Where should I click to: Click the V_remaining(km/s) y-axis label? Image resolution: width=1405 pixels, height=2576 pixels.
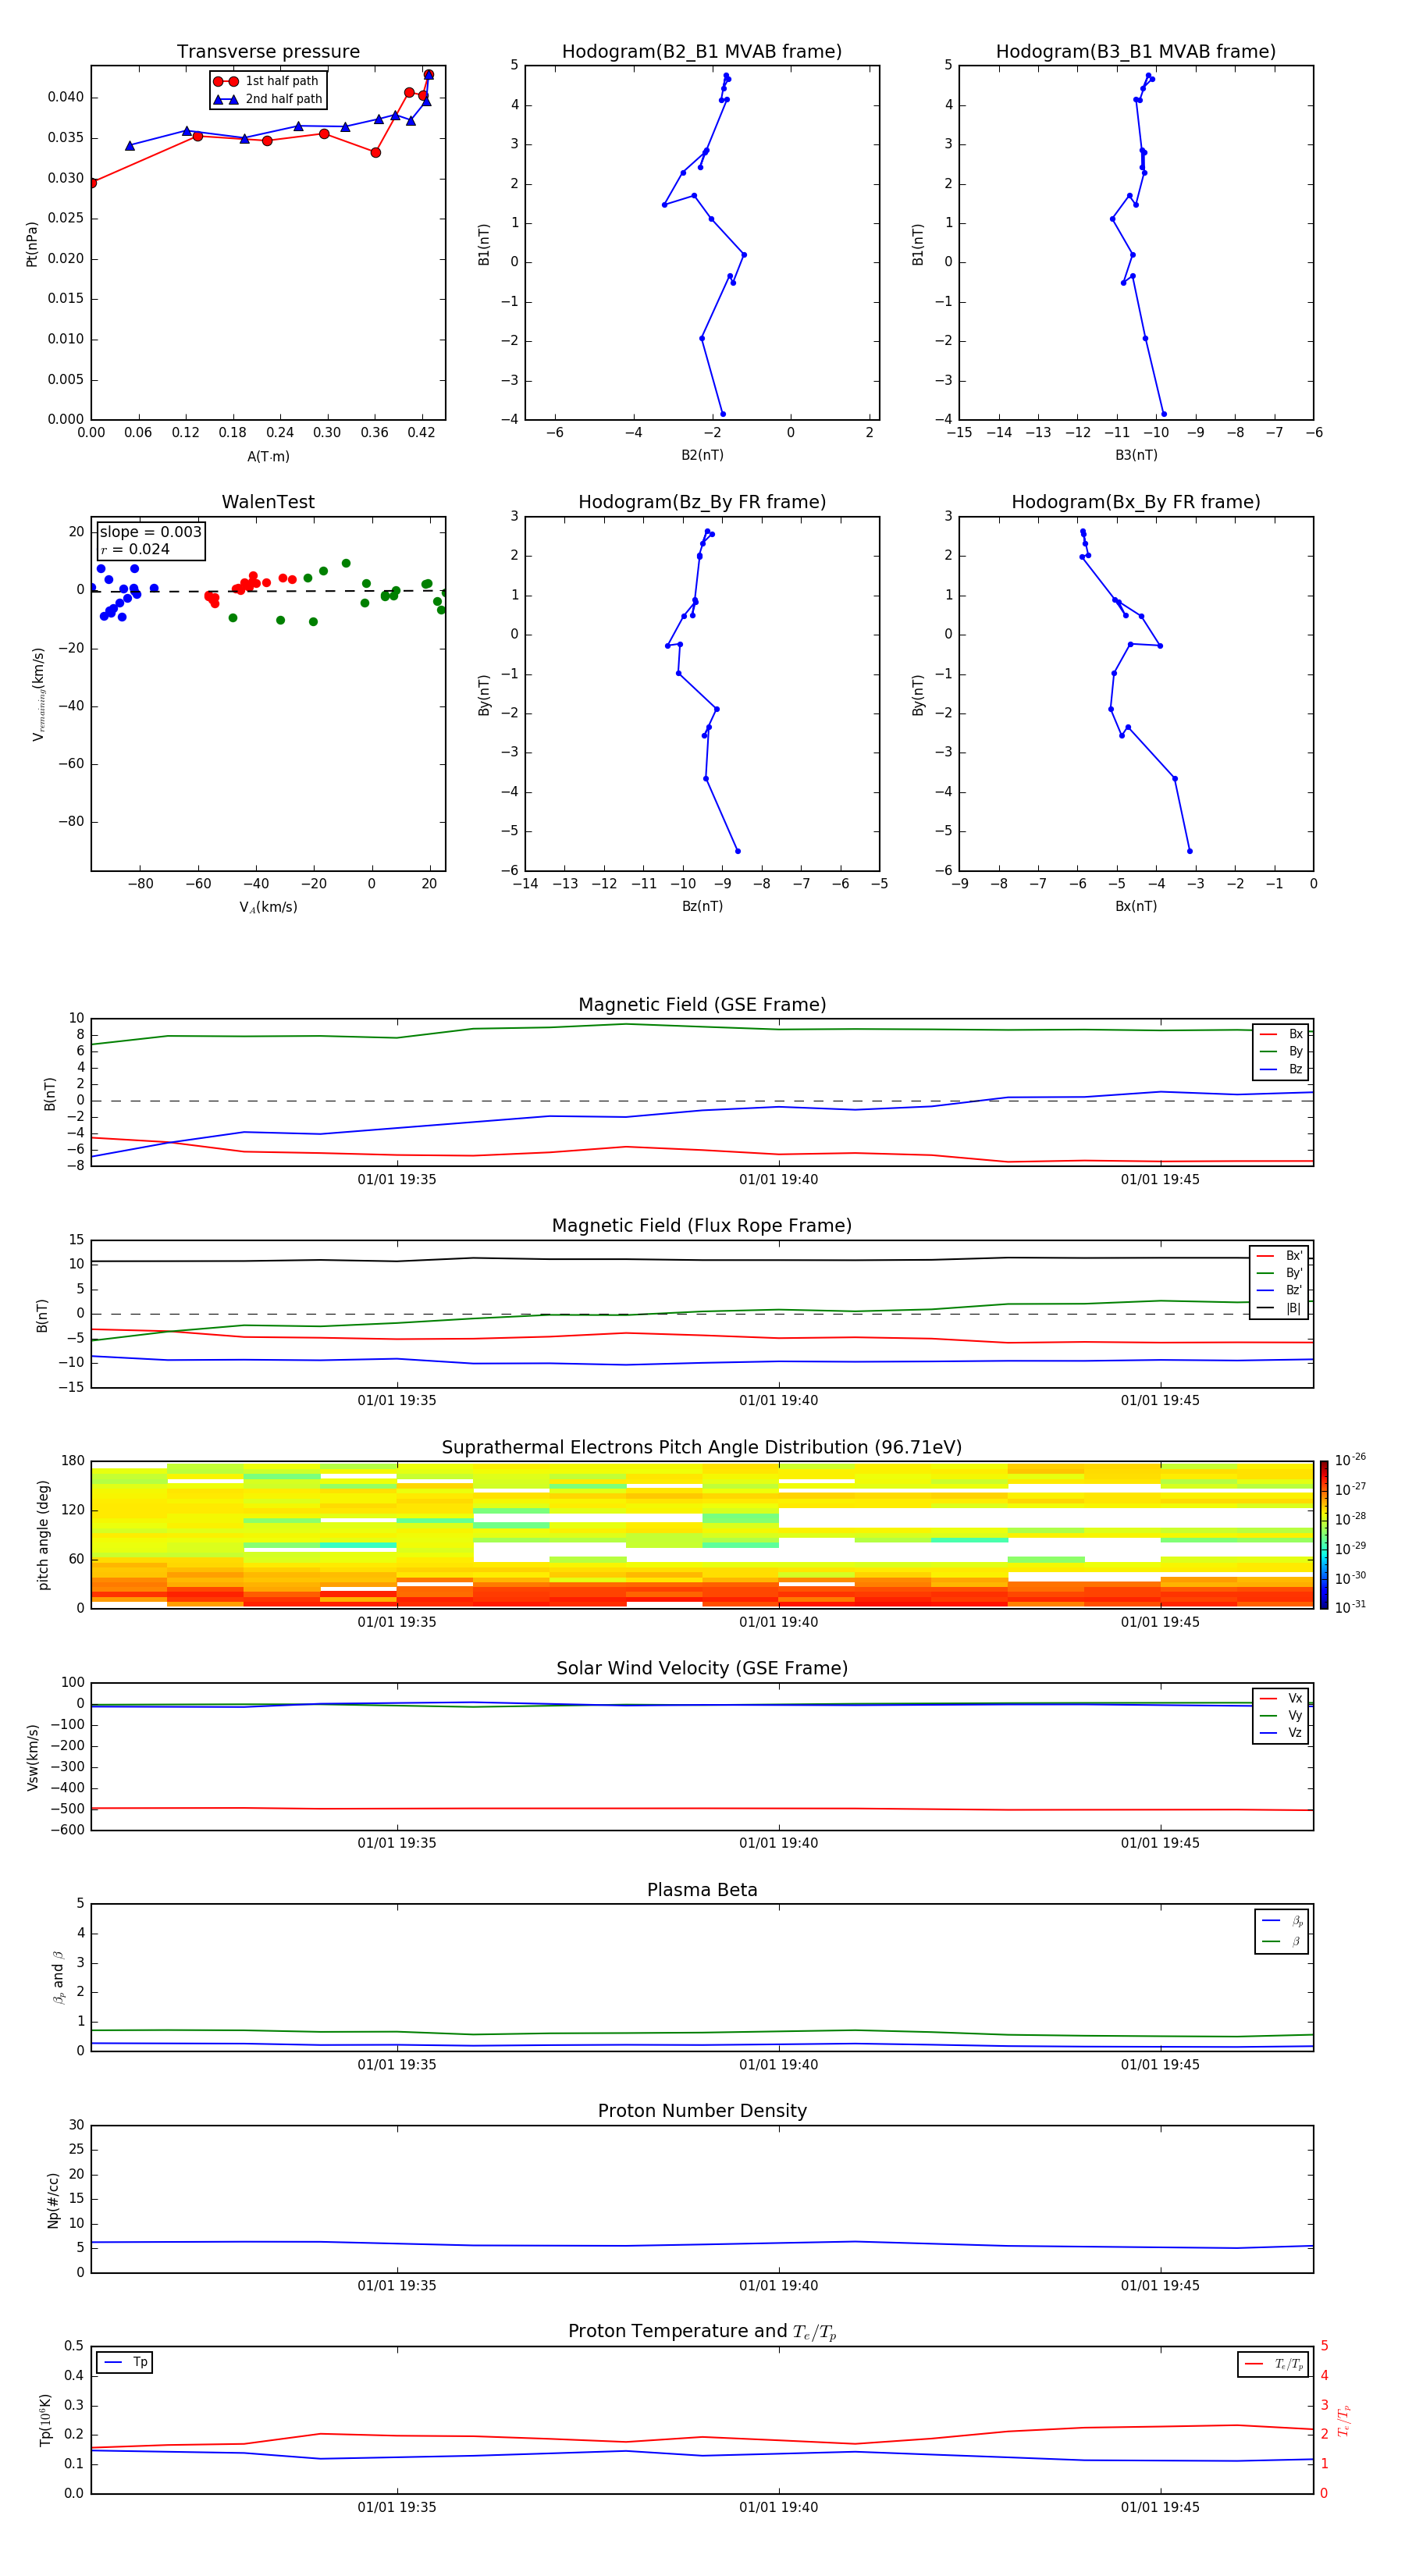pyautogui.click(x=38, y=694)
